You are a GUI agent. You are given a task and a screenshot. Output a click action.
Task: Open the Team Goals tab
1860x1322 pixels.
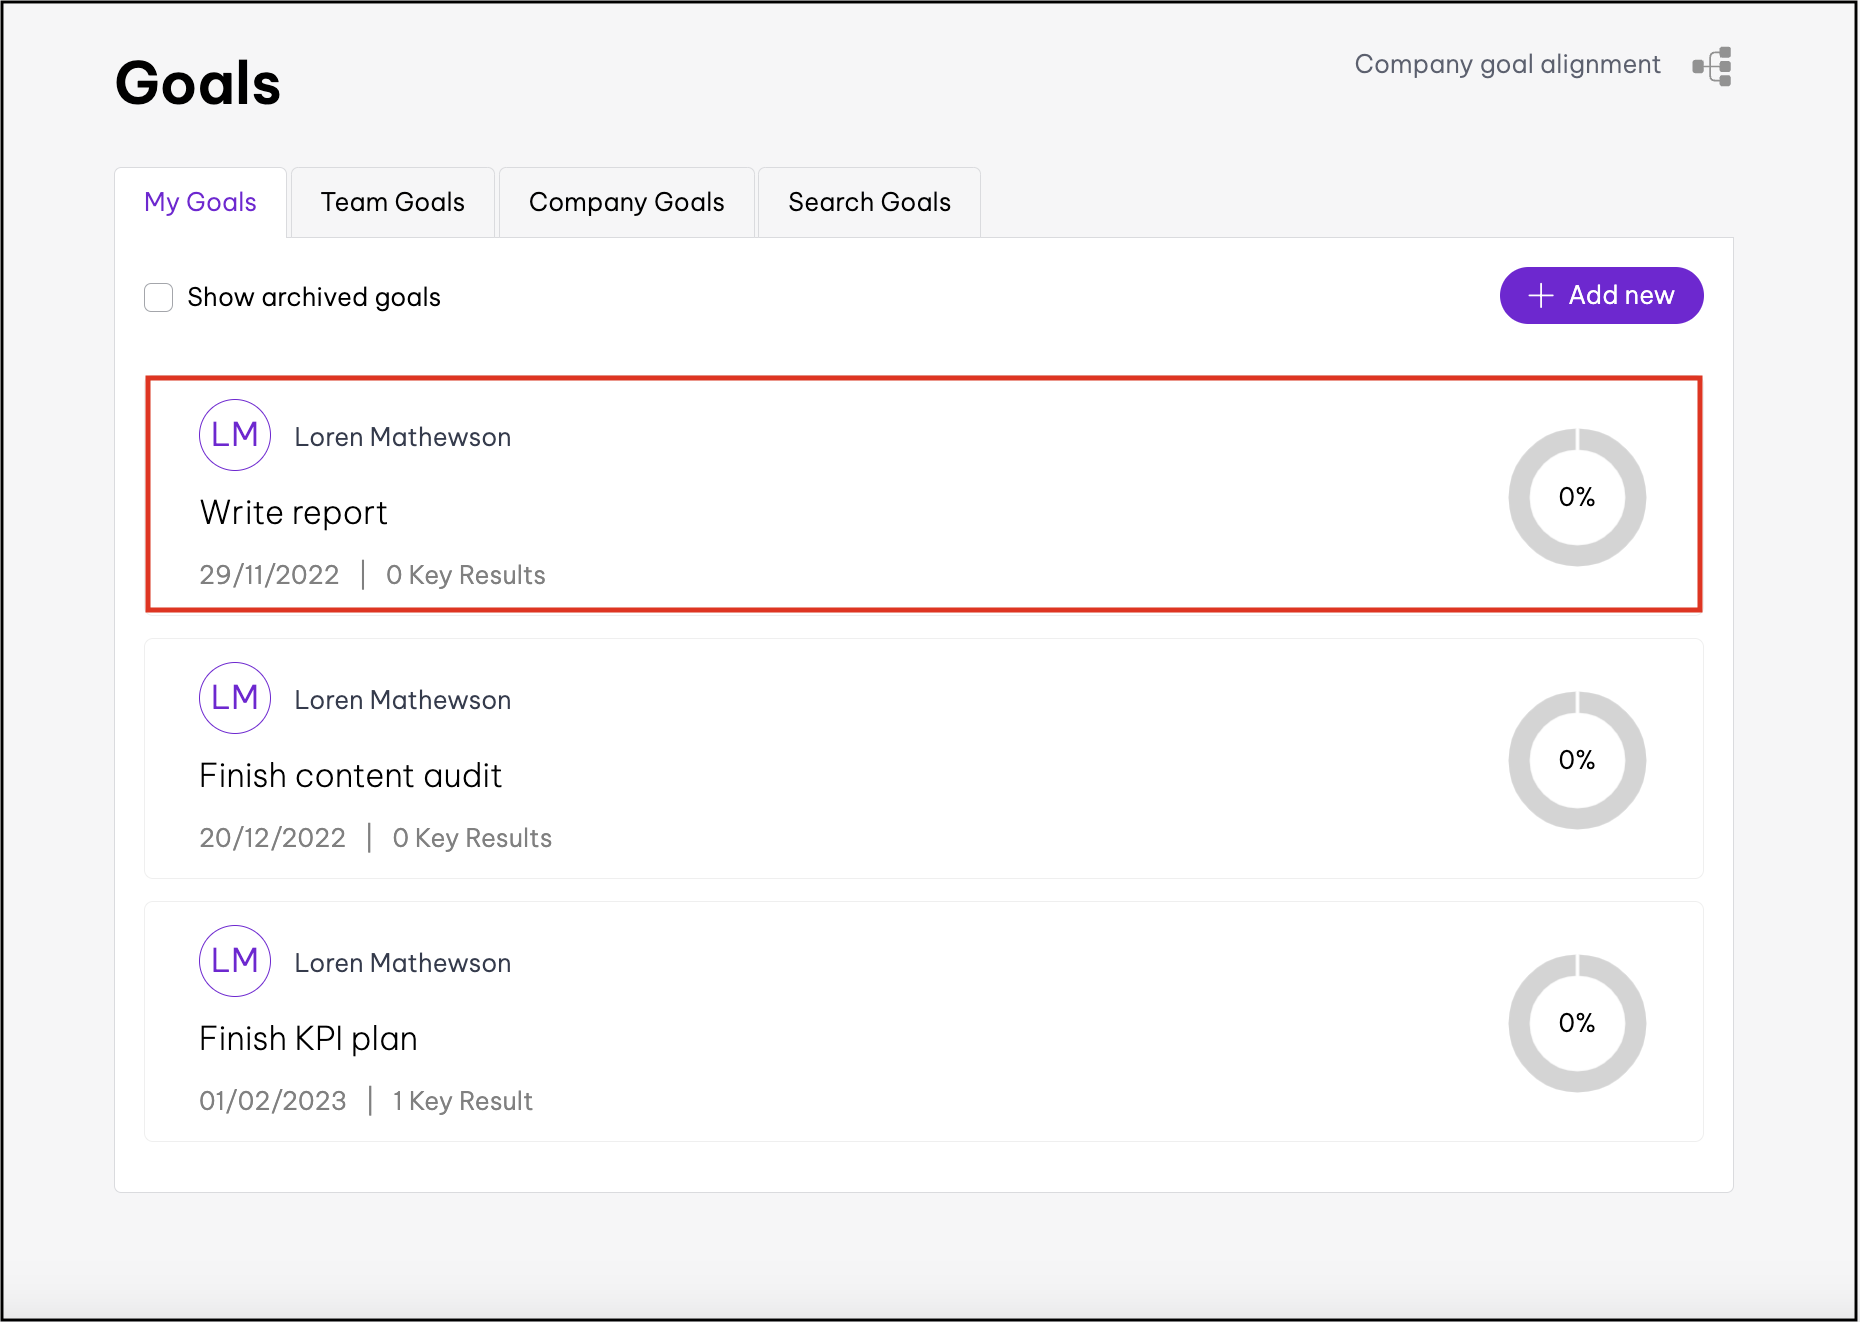click(392, 202)
